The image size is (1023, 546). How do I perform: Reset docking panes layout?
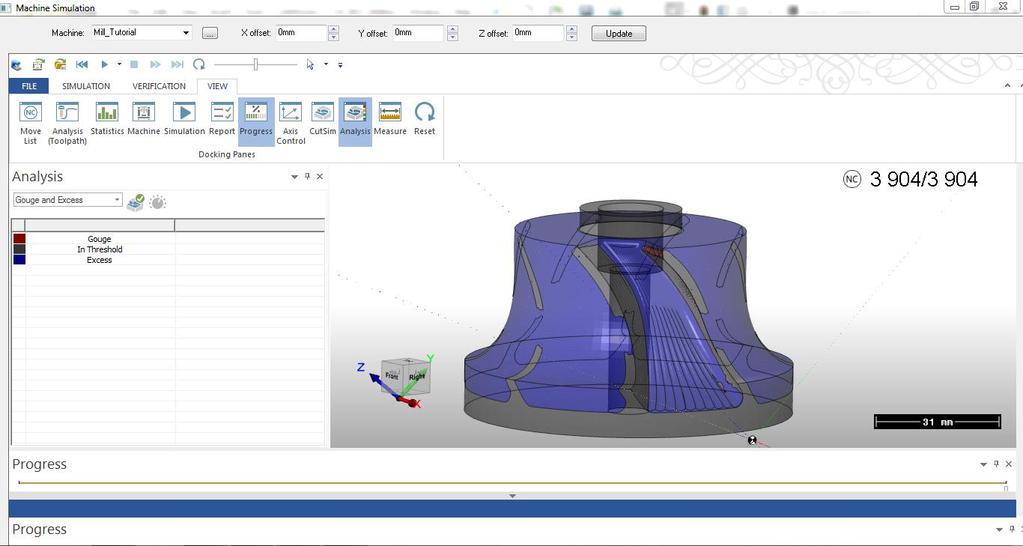pos(424,119)
